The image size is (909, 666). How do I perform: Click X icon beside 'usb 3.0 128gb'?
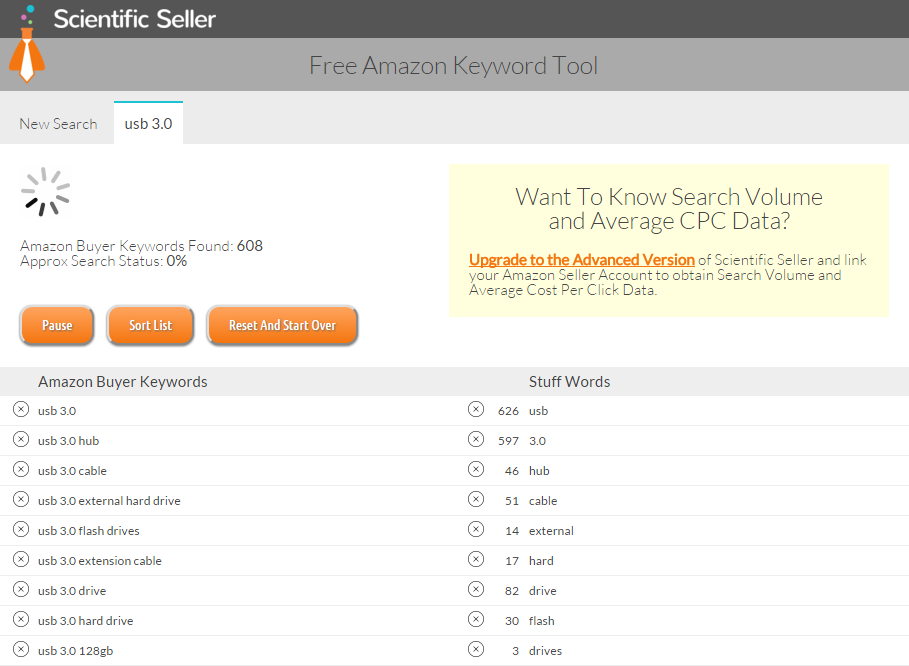(x=21, y=649)
